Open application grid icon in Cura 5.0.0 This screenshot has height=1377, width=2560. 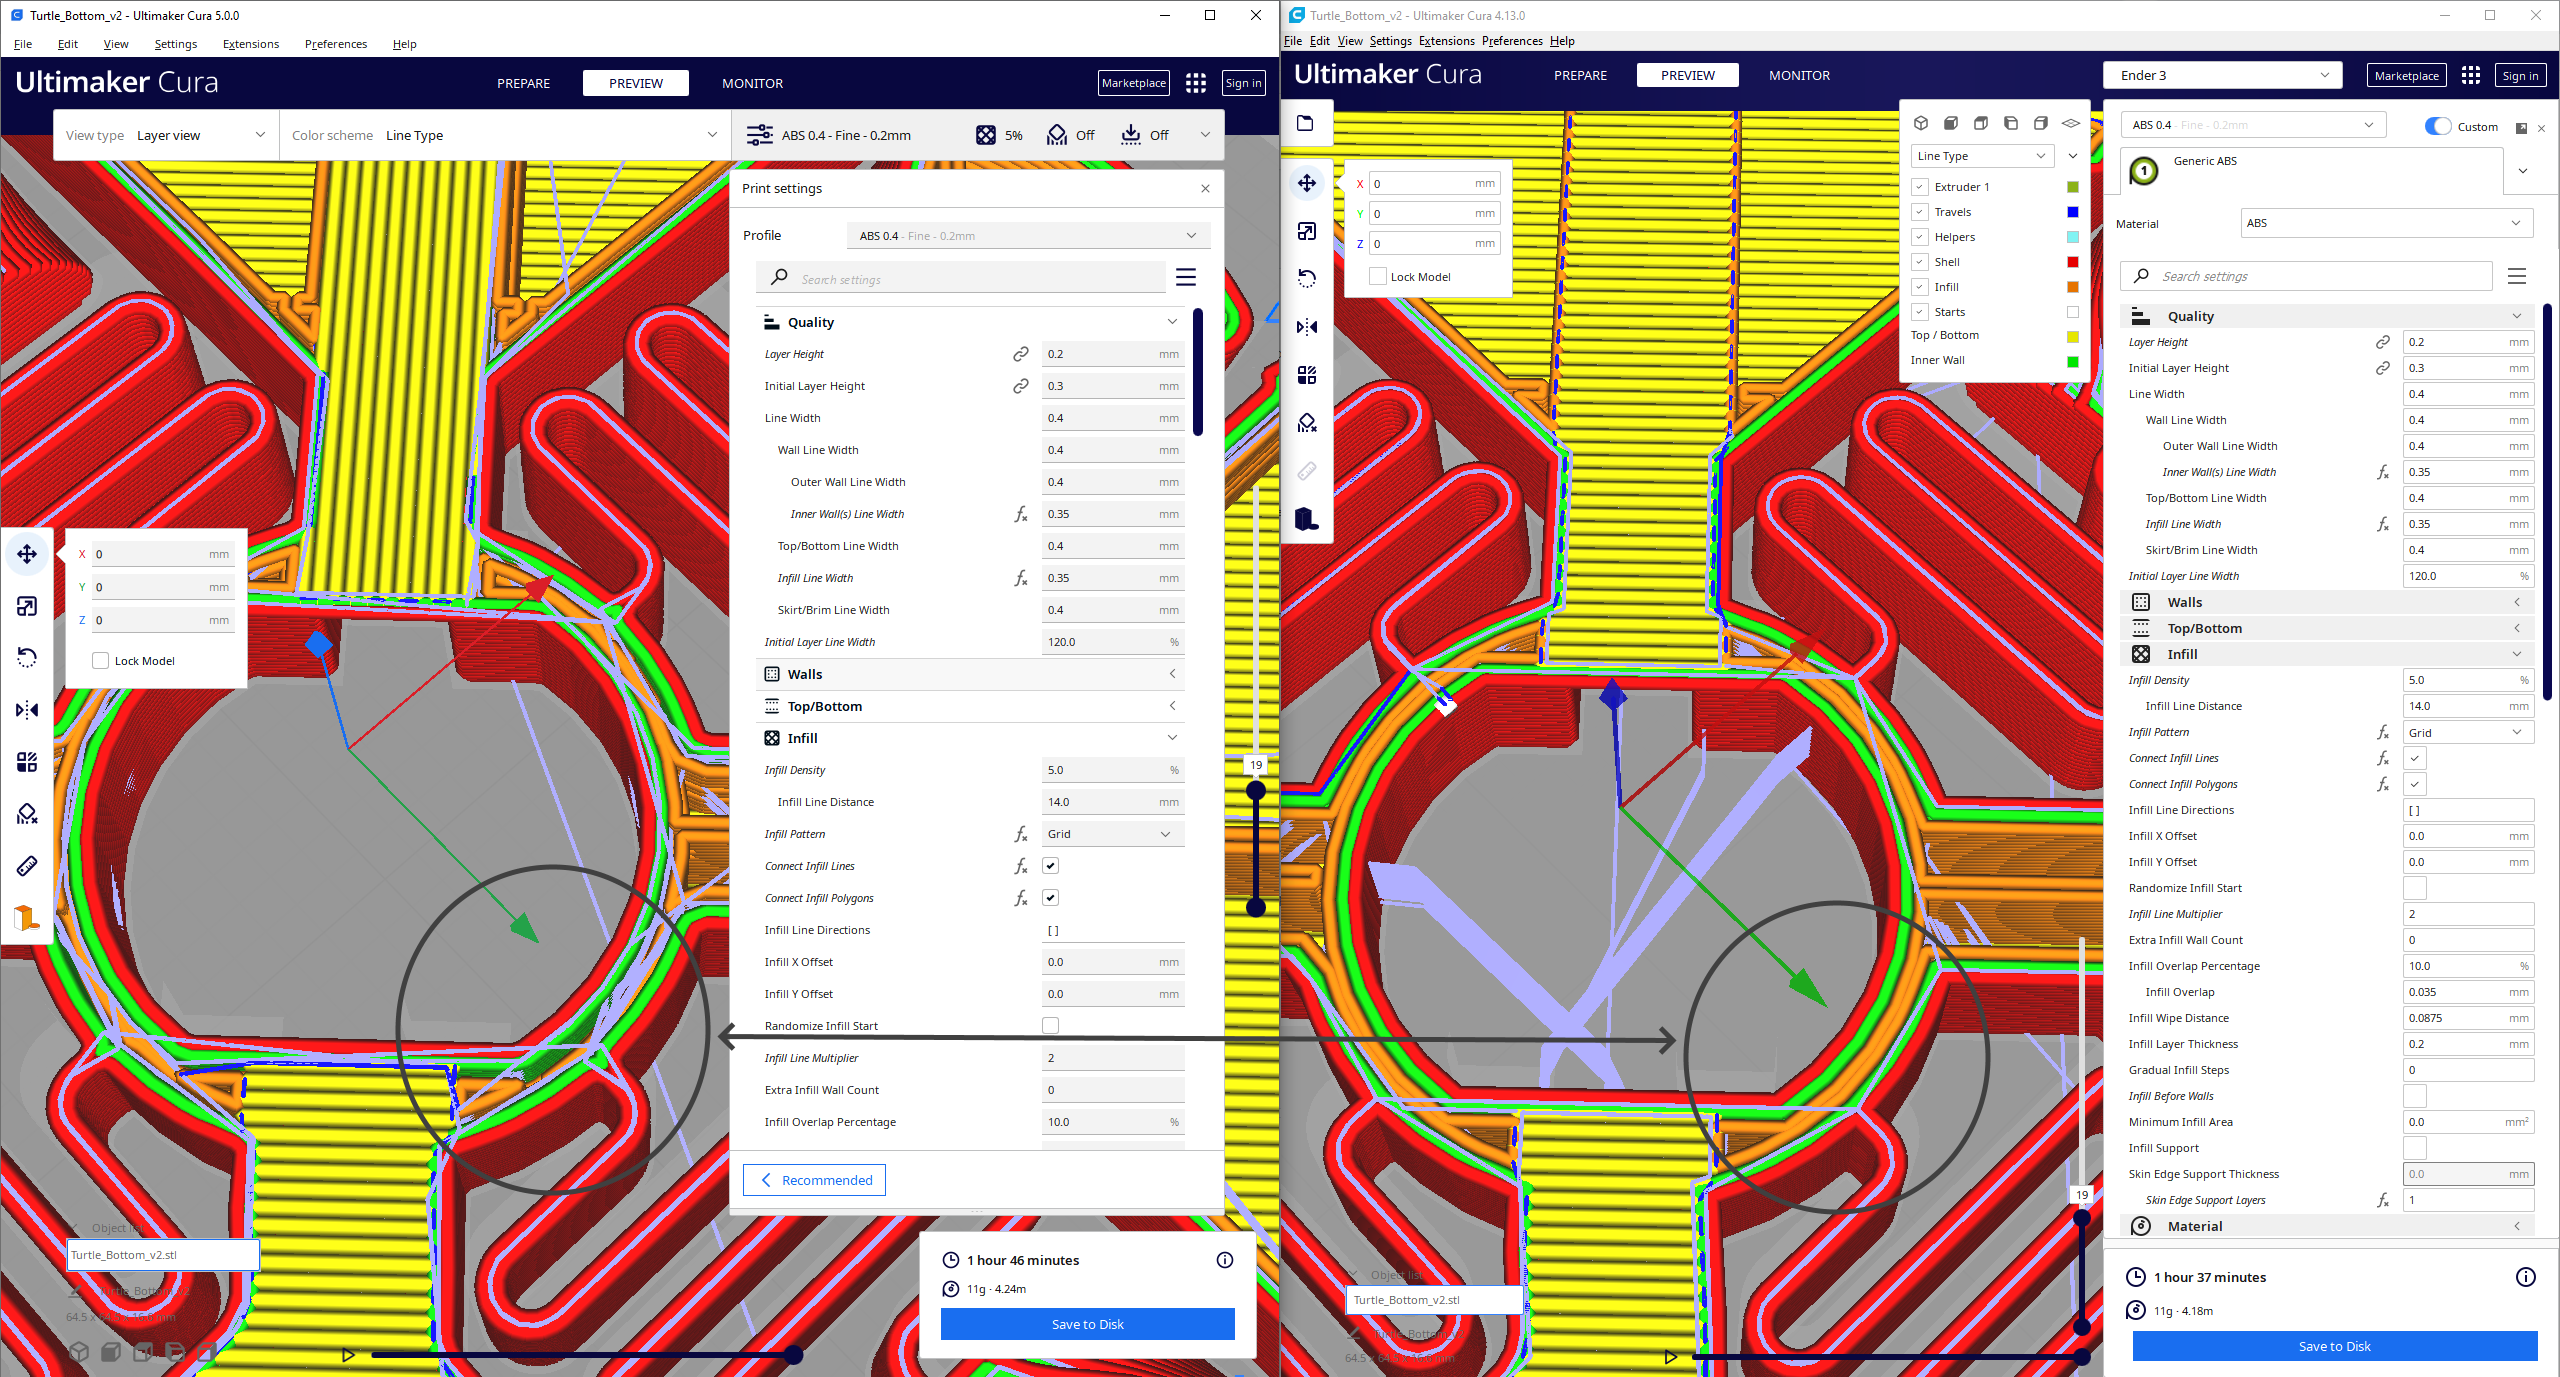point(1195,83)
